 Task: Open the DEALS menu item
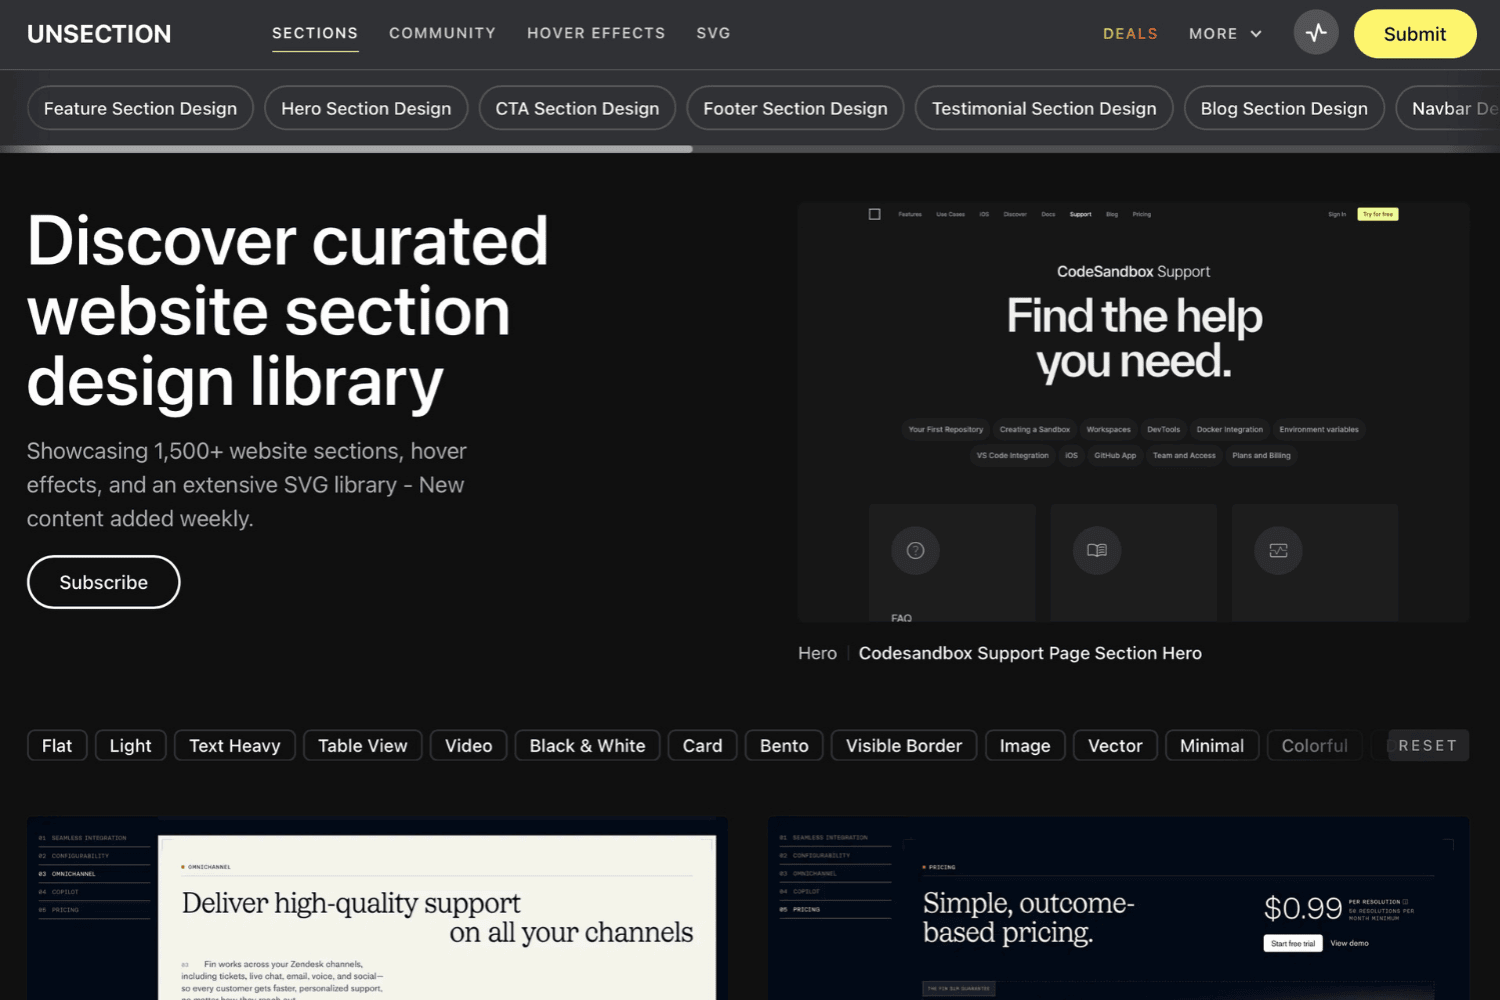(x=1130, y=34)
